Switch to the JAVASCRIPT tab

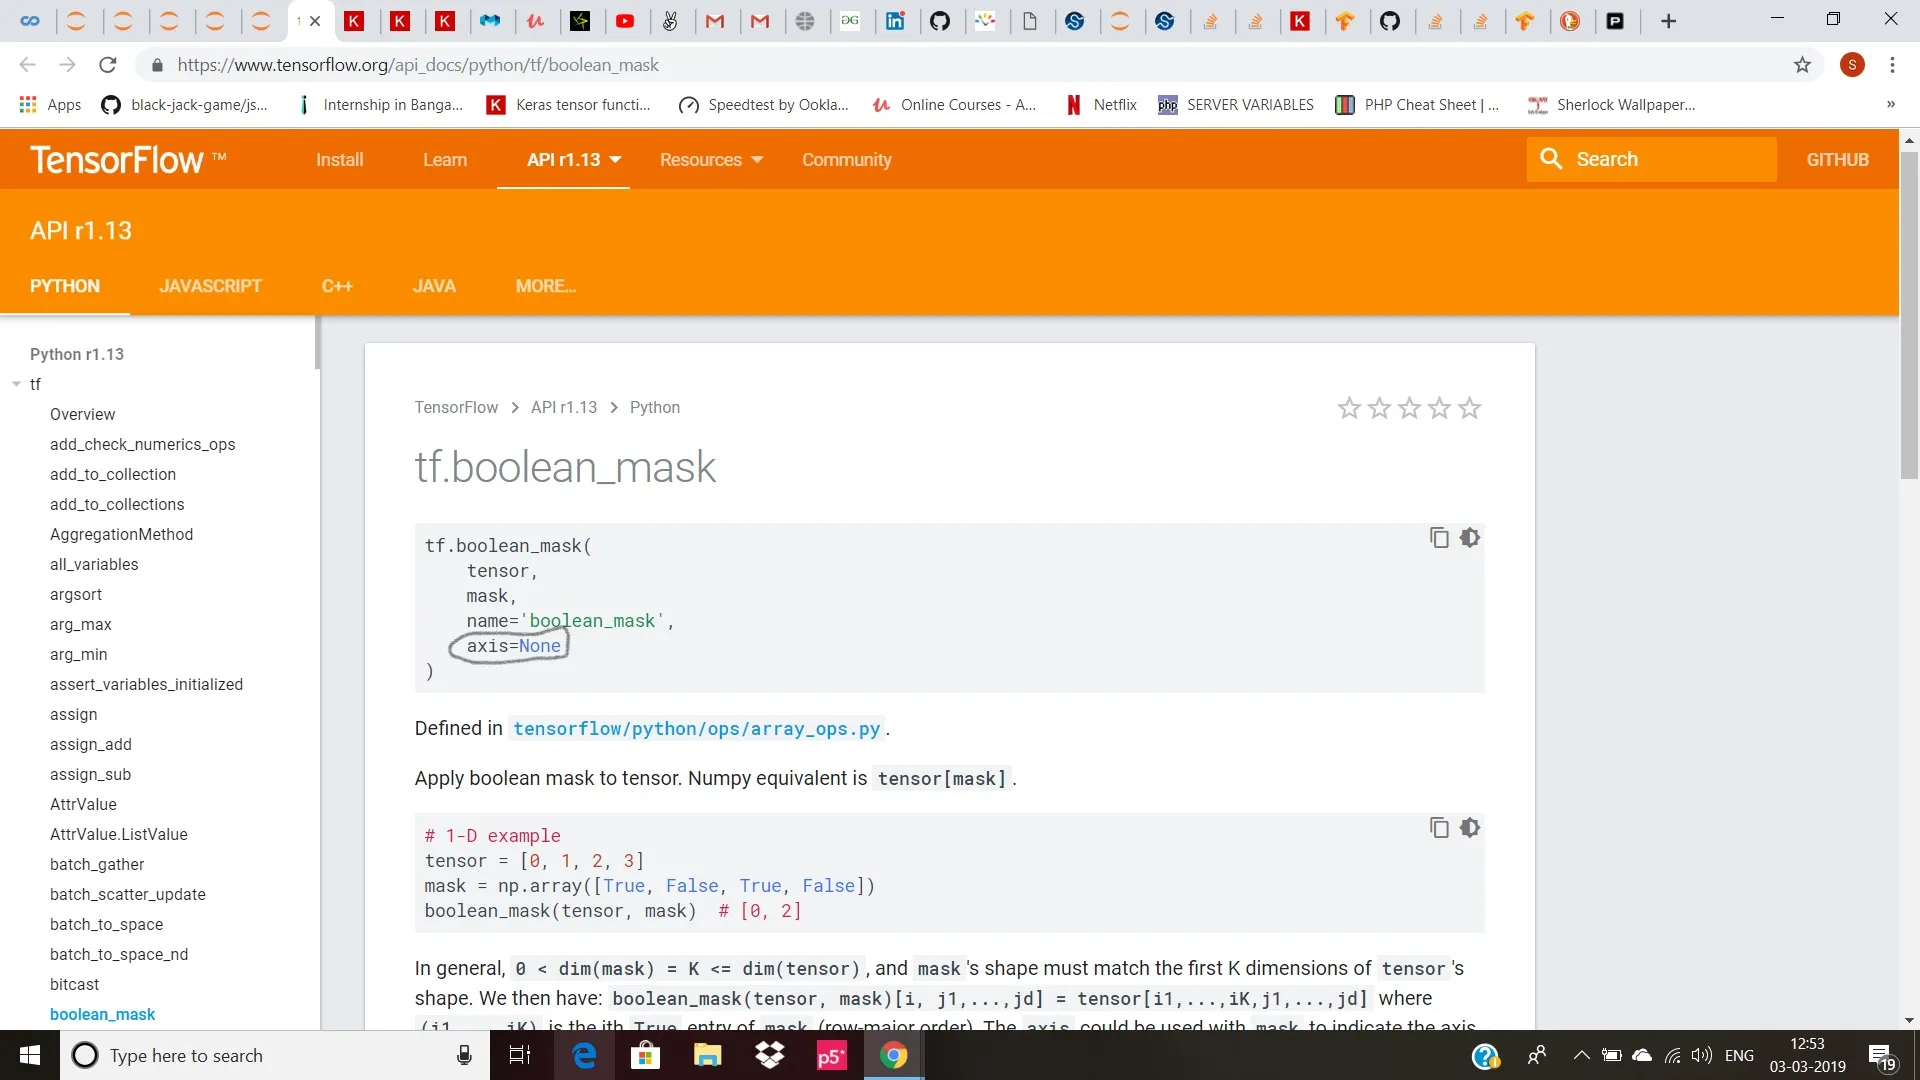(210, 286)
